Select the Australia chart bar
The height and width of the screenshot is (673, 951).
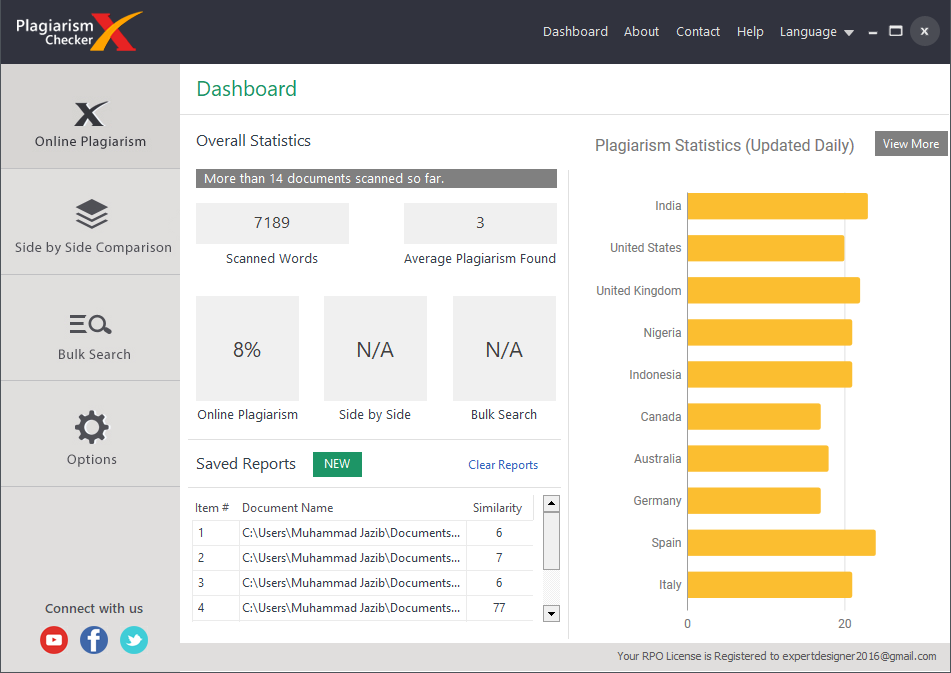coord(758,458)
